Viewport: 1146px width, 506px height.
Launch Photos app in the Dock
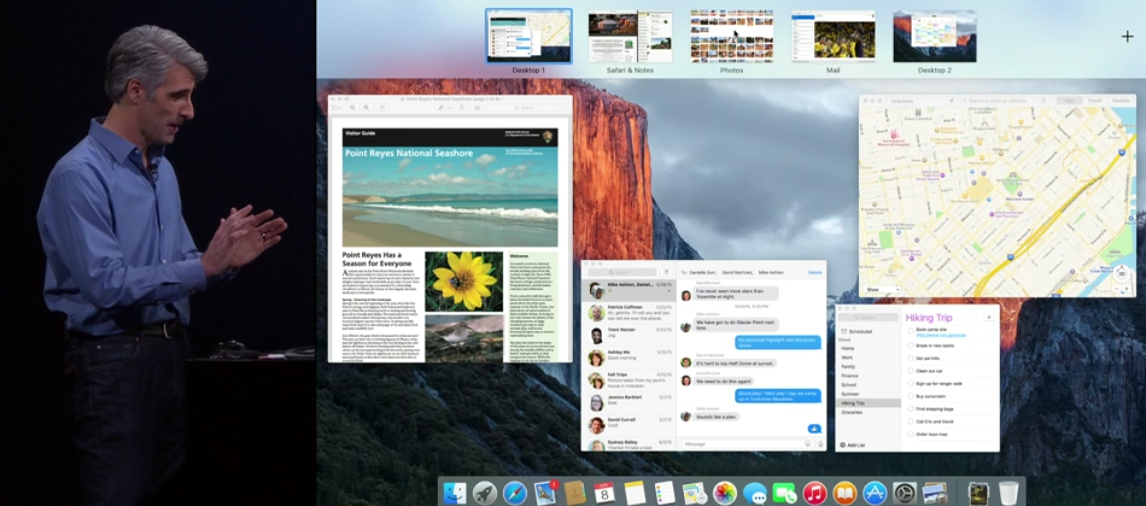click(725, 492)
